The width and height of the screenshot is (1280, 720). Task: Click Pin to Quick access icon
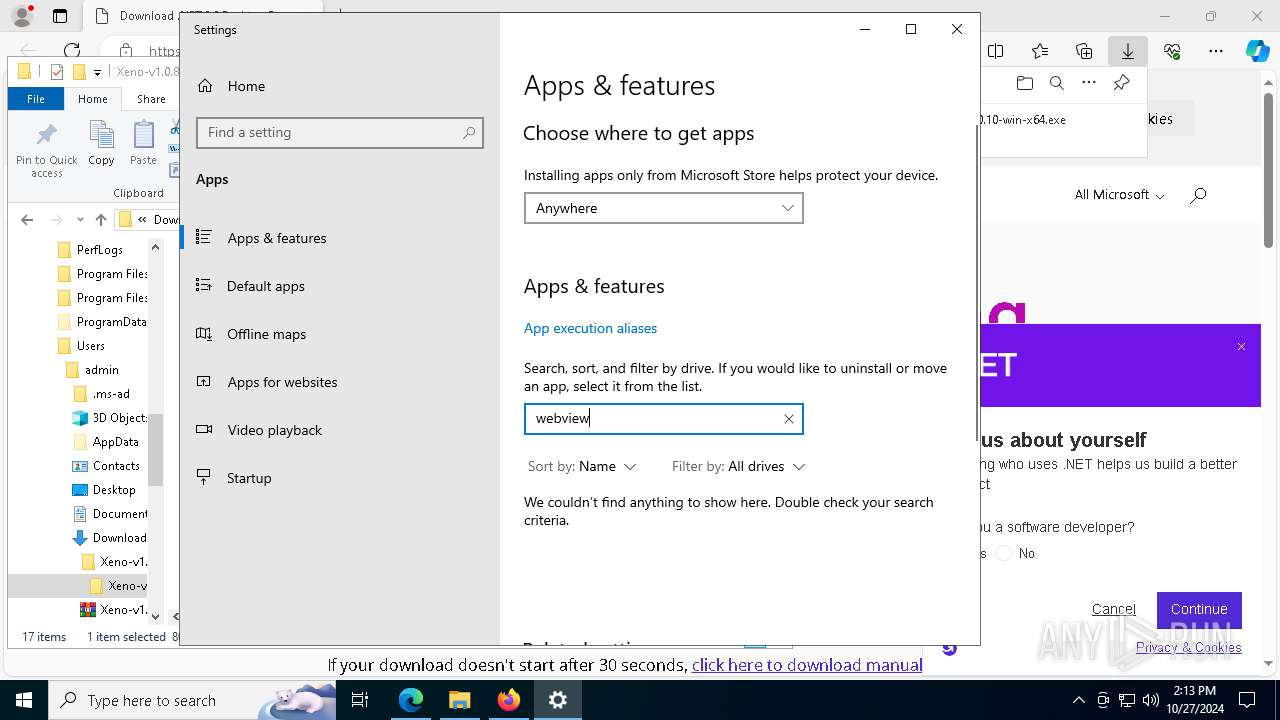(46, 149)
